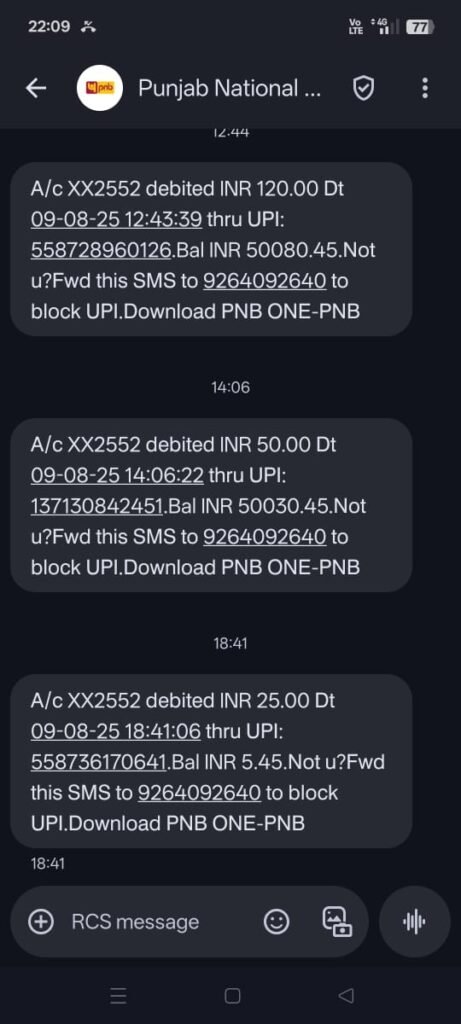The width and height of the screenshot is (461, 1024).
Task: Tap UPI reference 558736170641 link
Action: [x=101, y=762]
